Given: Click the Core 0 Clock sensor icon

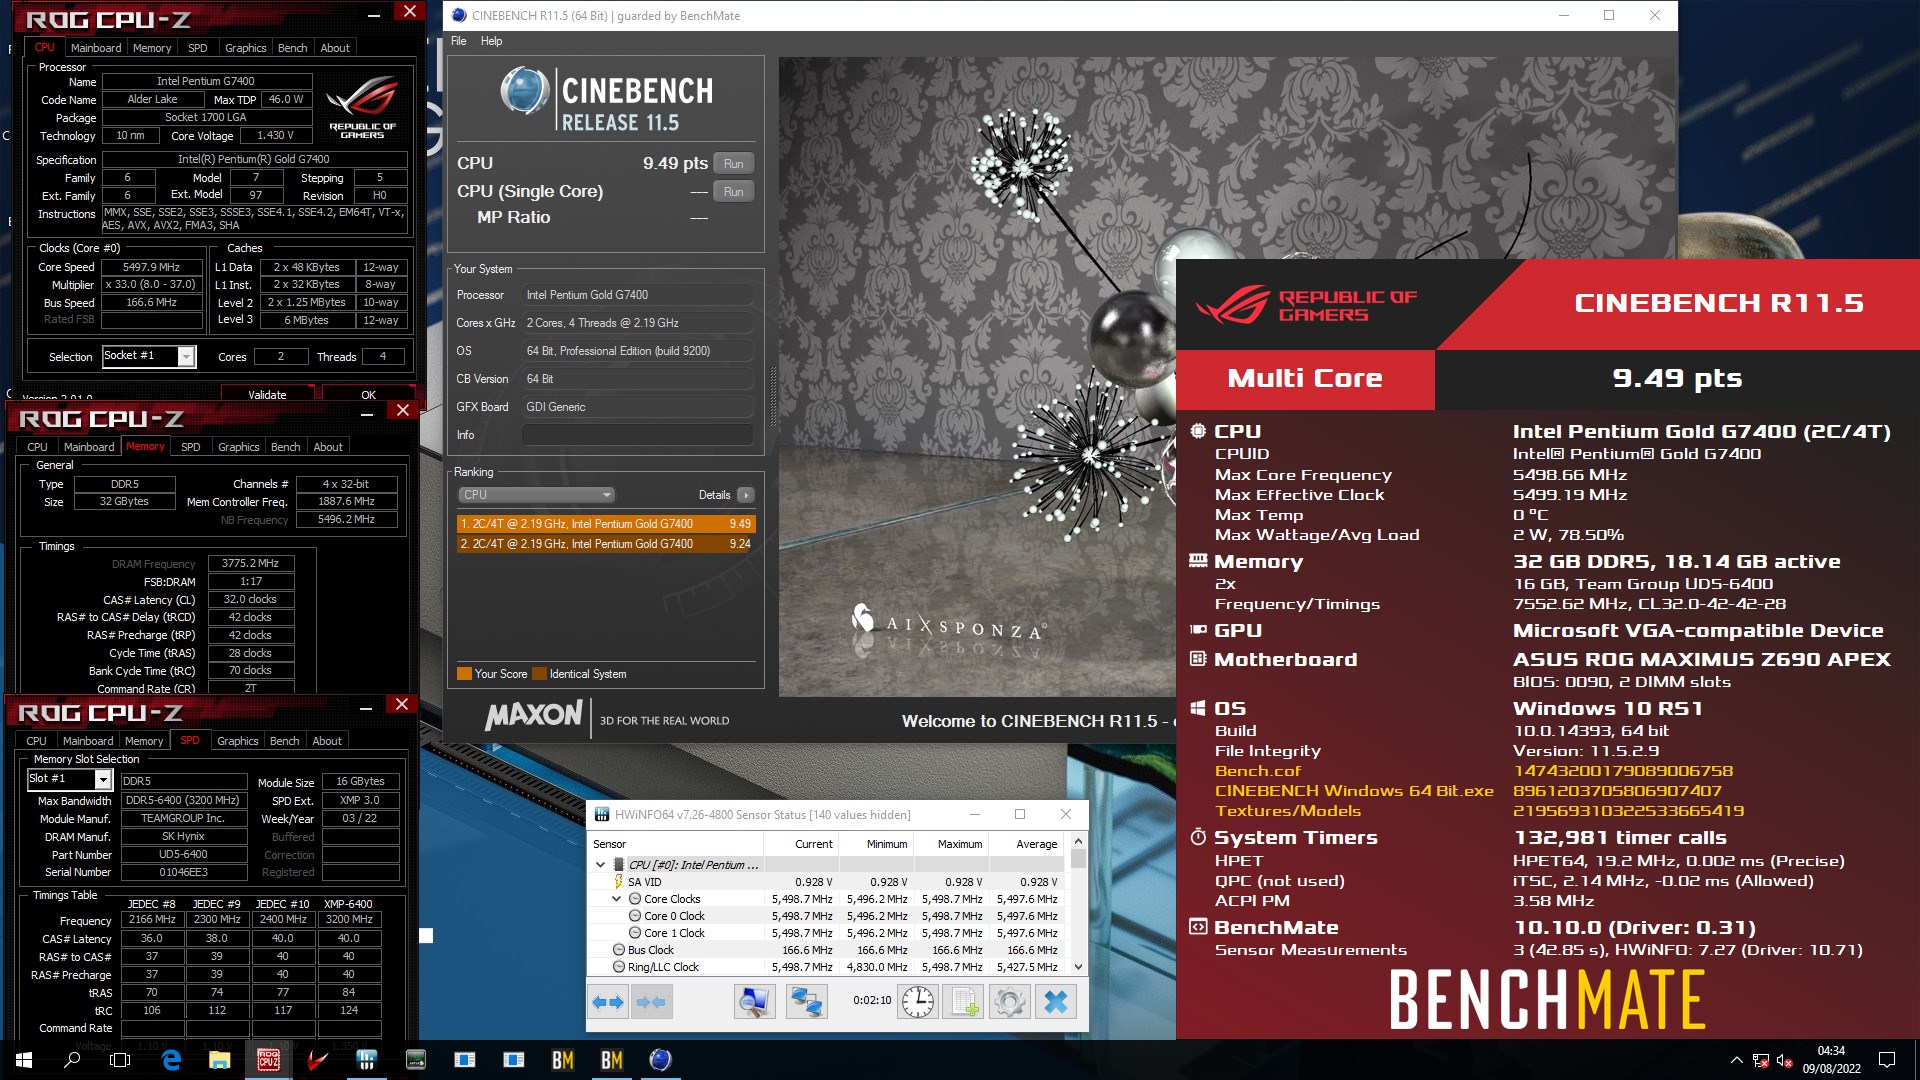Looking at the screenshot, I should tap(634, 916).
